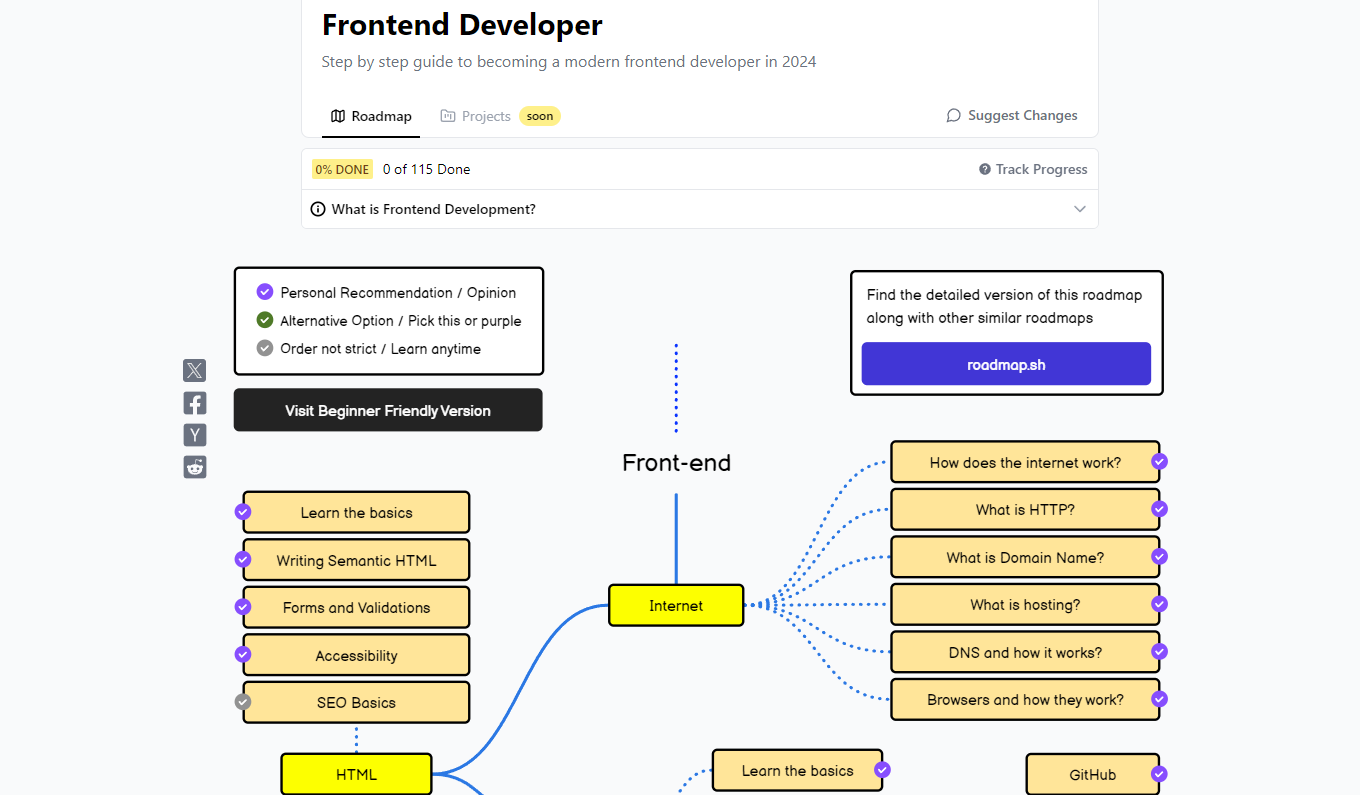
Task: Toggle checkmark on Accessibility node
Action: [x=243, y=654]
